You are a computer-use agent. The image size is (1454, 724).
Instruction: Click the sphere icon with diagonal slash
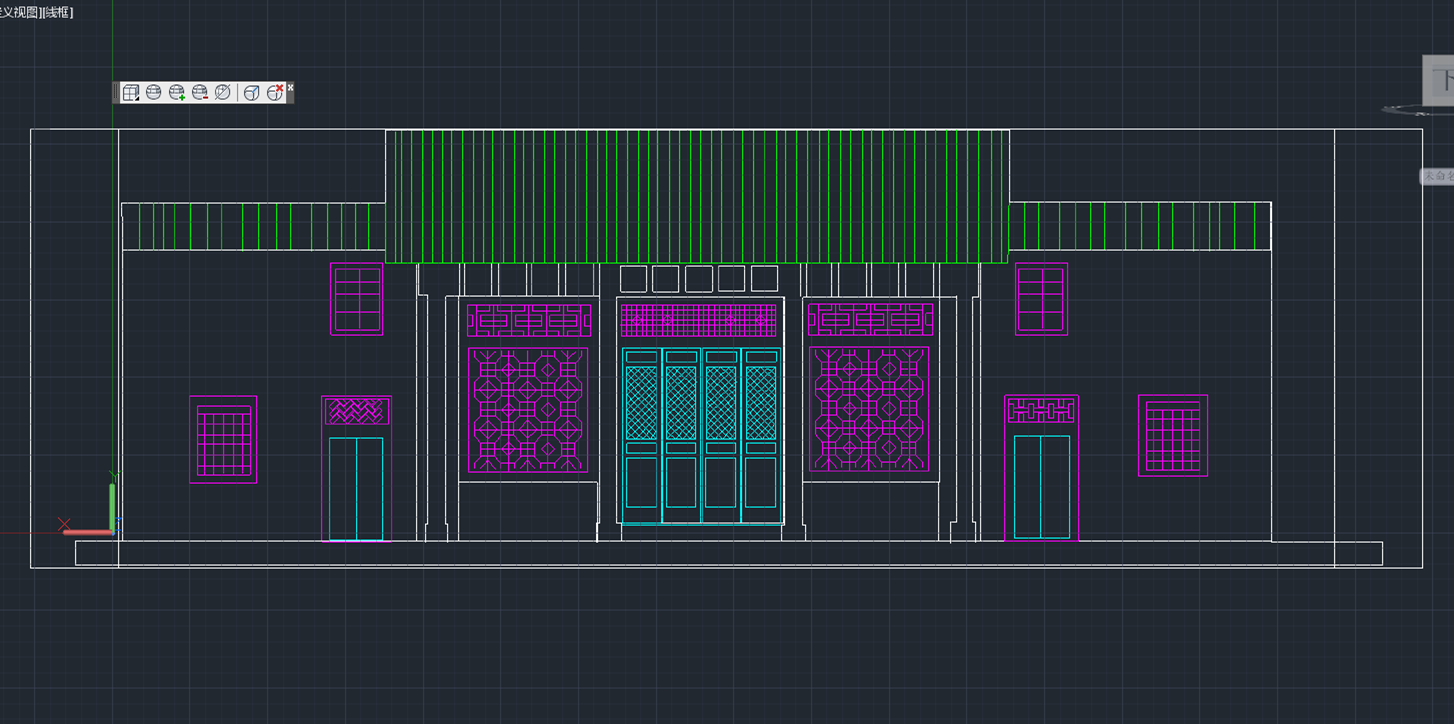223,92
